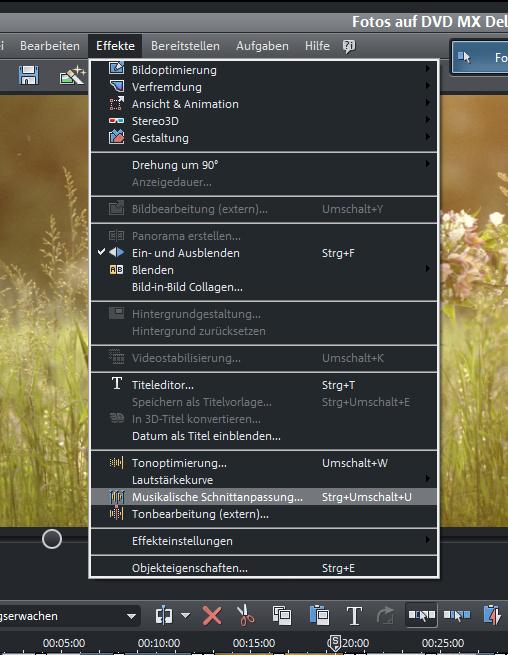508x655 pixels.
Task: Choose Datum als Titel einblenden...
Action: [x=264, y=436]
